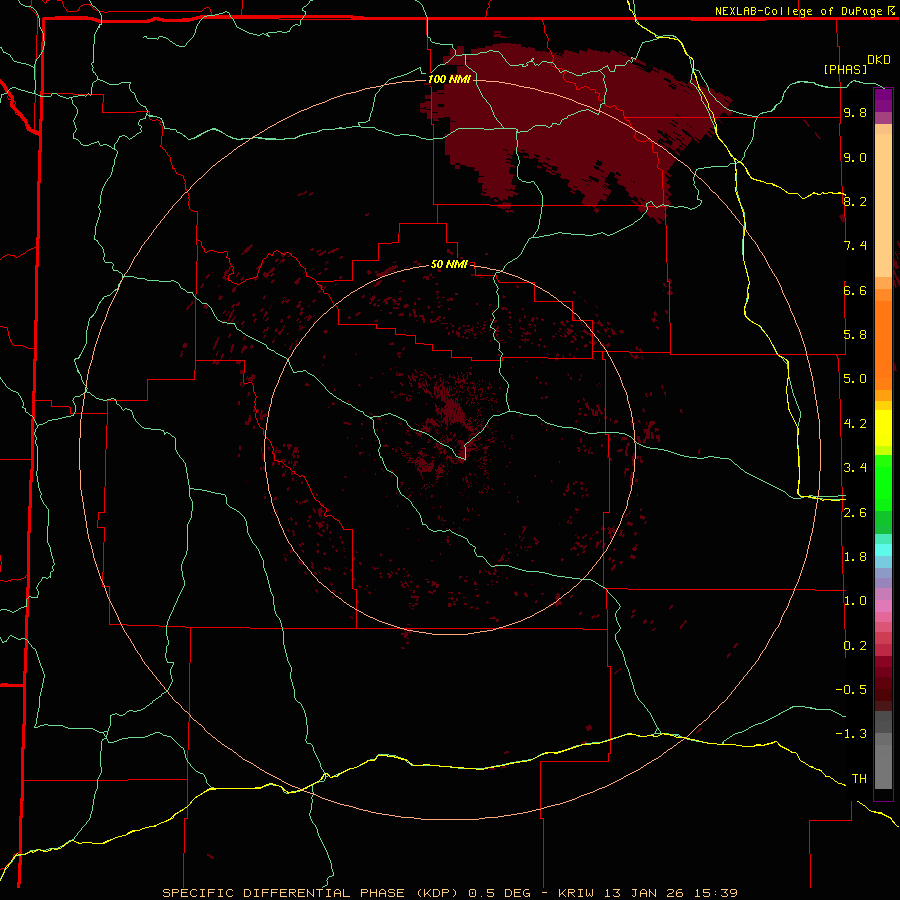Click the purple swatch at top of color bar

883,100
